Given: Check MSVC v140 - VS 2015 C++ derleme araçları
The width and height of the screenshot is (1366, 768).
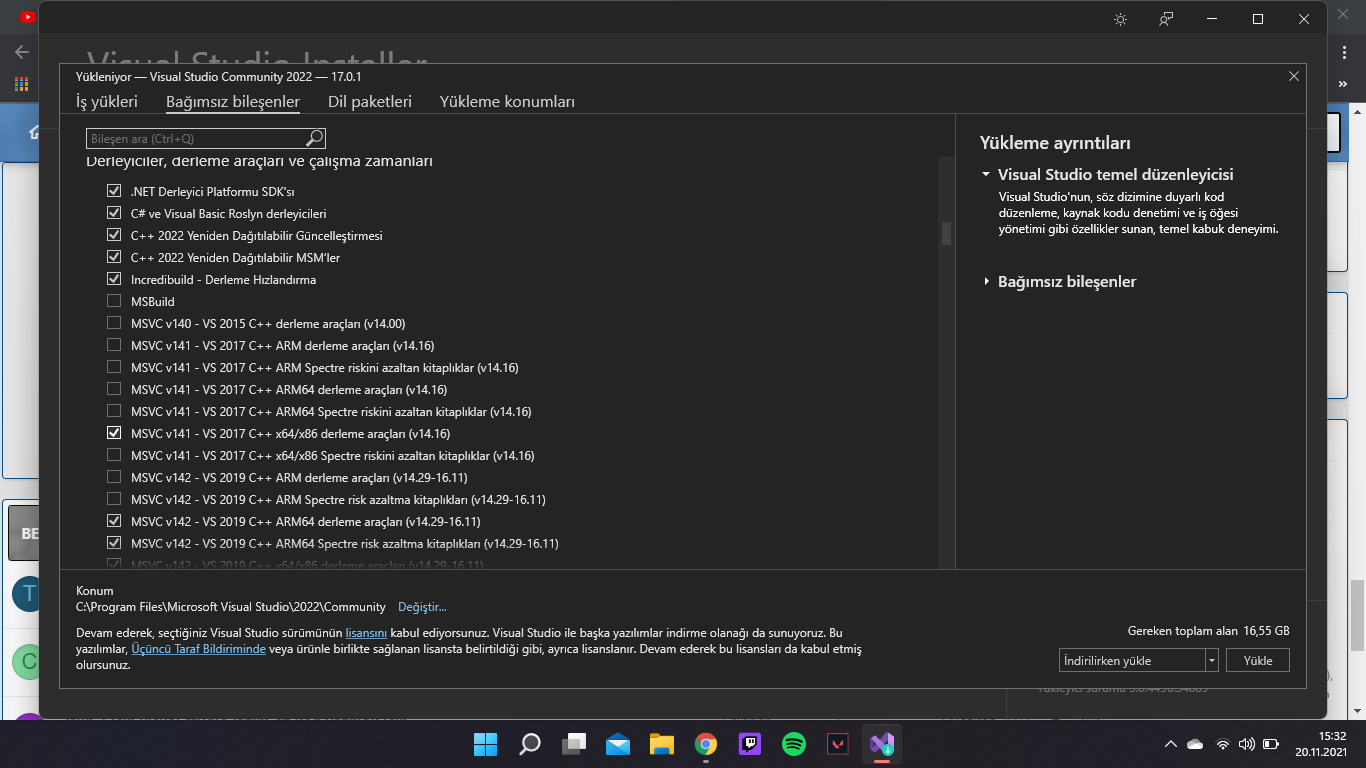Looking at the screenshot, I should tap(113, 323).
